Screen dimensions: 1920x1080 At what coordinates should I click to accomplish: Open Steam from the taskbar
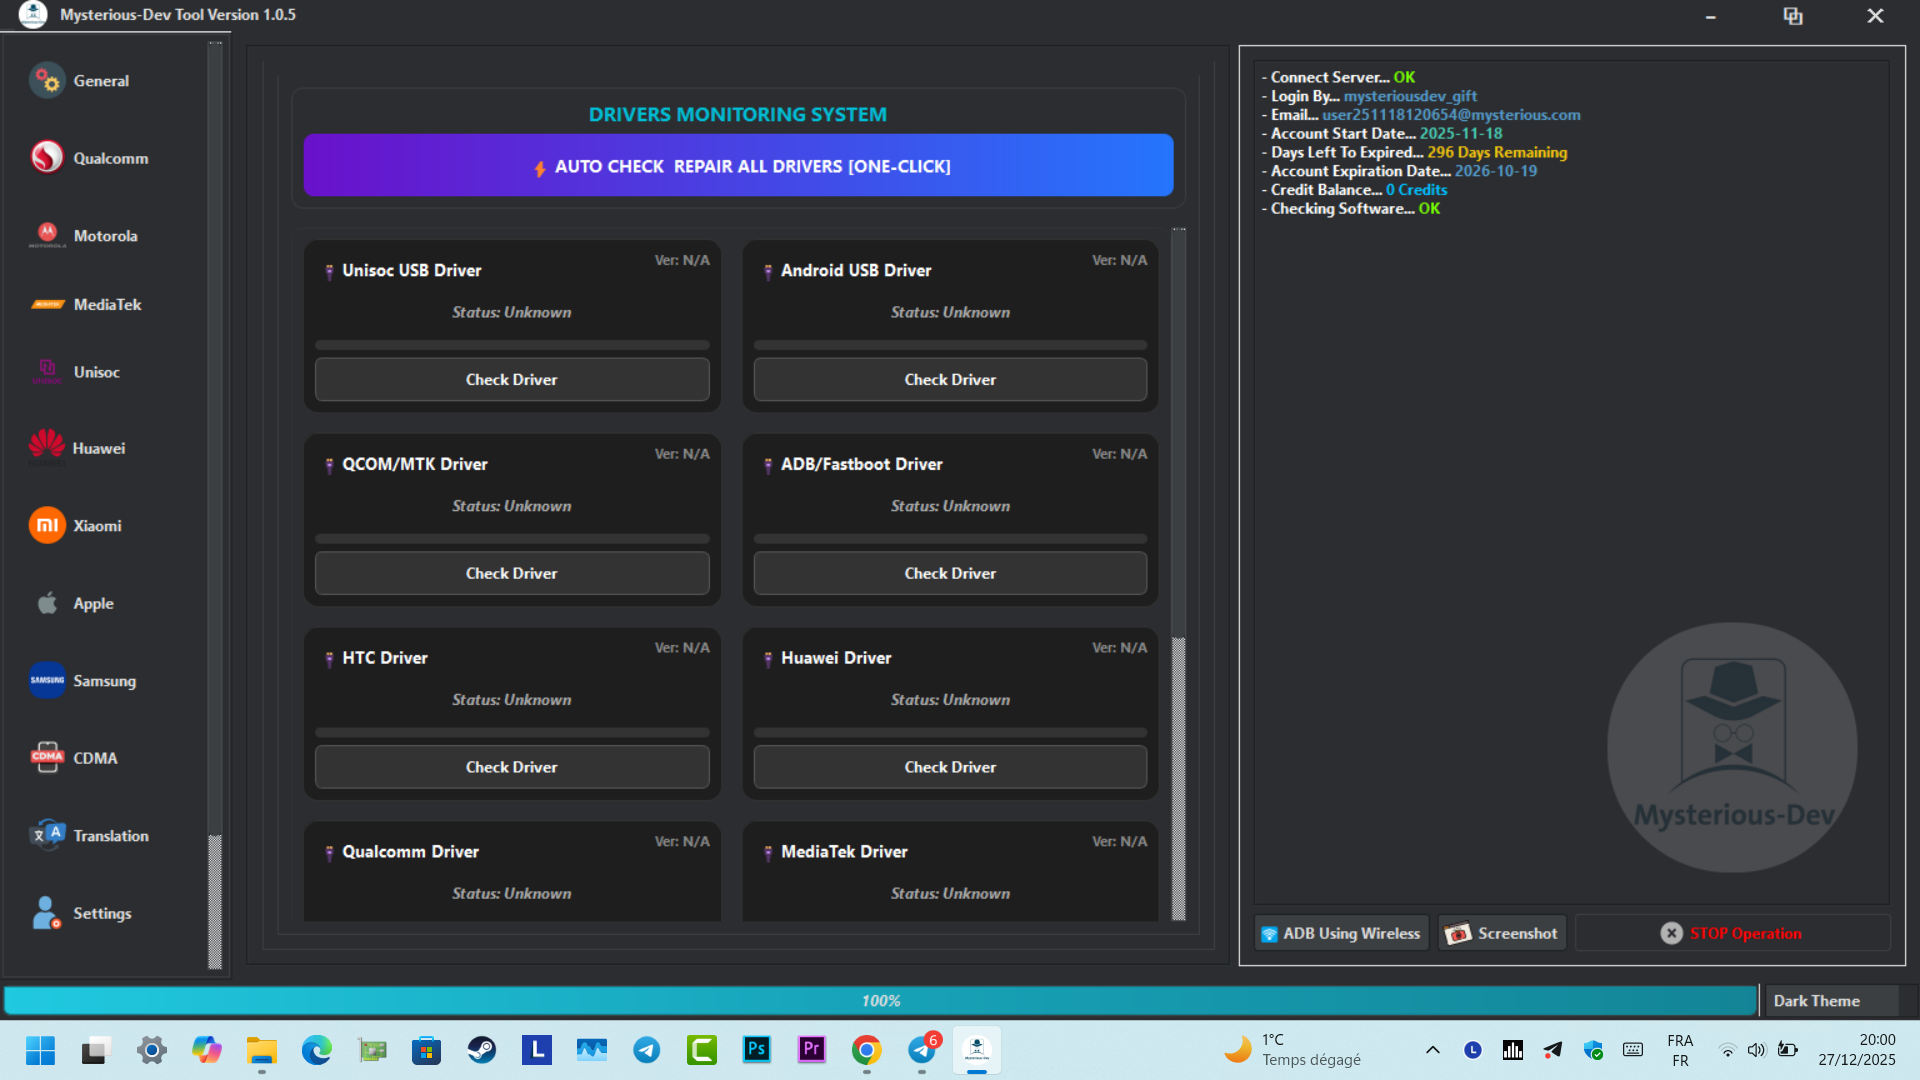[x=482, y=1050]
